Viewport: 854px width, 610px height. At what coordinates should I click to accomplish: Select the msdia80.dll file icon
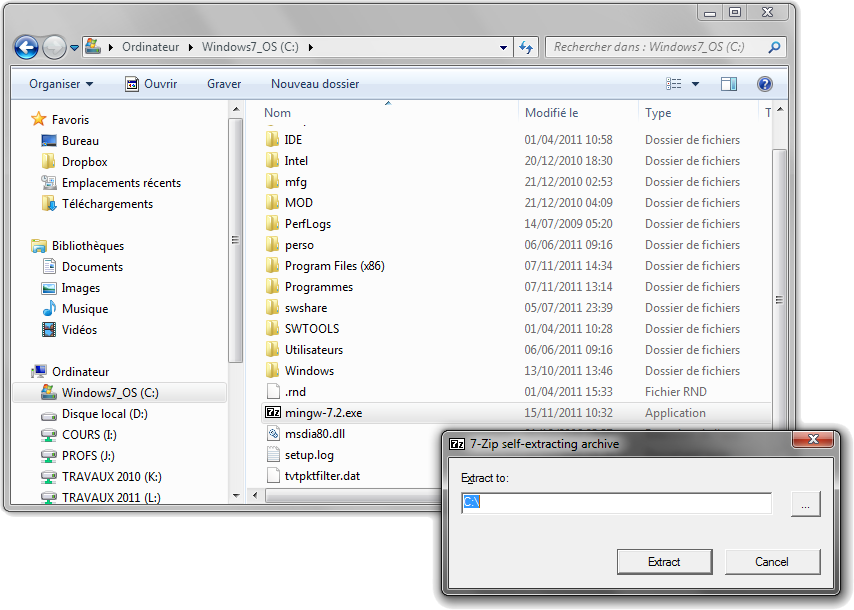pos(273,434)
